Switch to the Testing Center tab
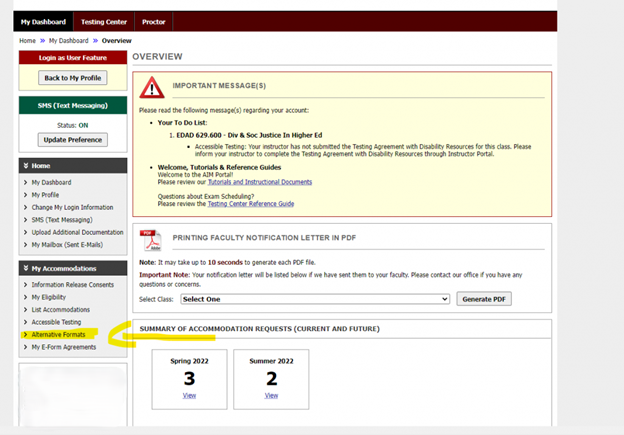 [x=105, y=21]
